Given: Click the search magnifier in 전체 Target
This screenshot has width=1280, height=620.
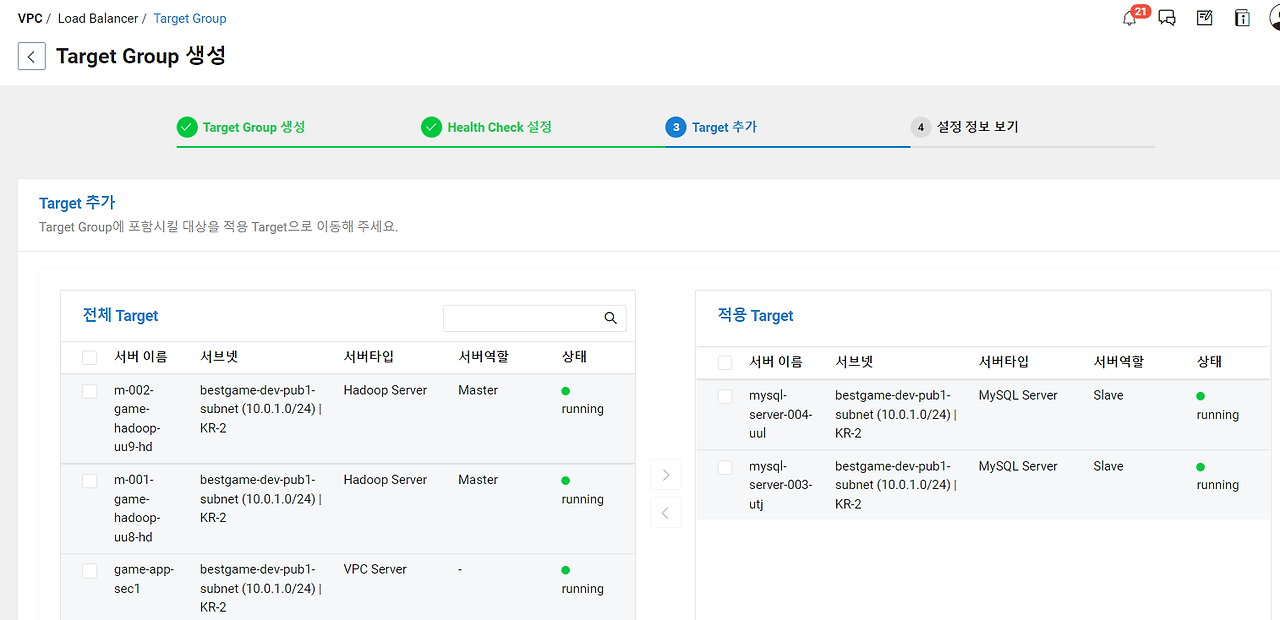Looking at the screenshot, I should click(x=611, y=318).
